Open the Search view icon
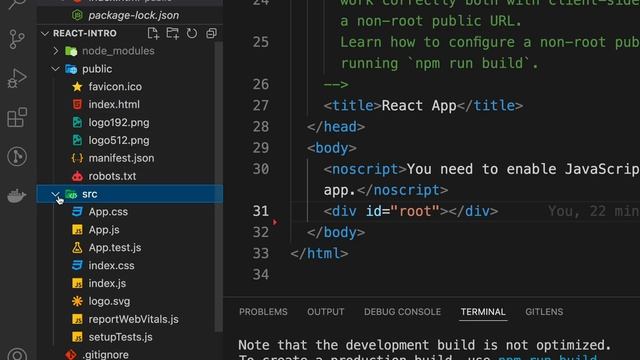The width and height of the screenshot is (640, 360). pyautogui.click(x=17, y=4)
